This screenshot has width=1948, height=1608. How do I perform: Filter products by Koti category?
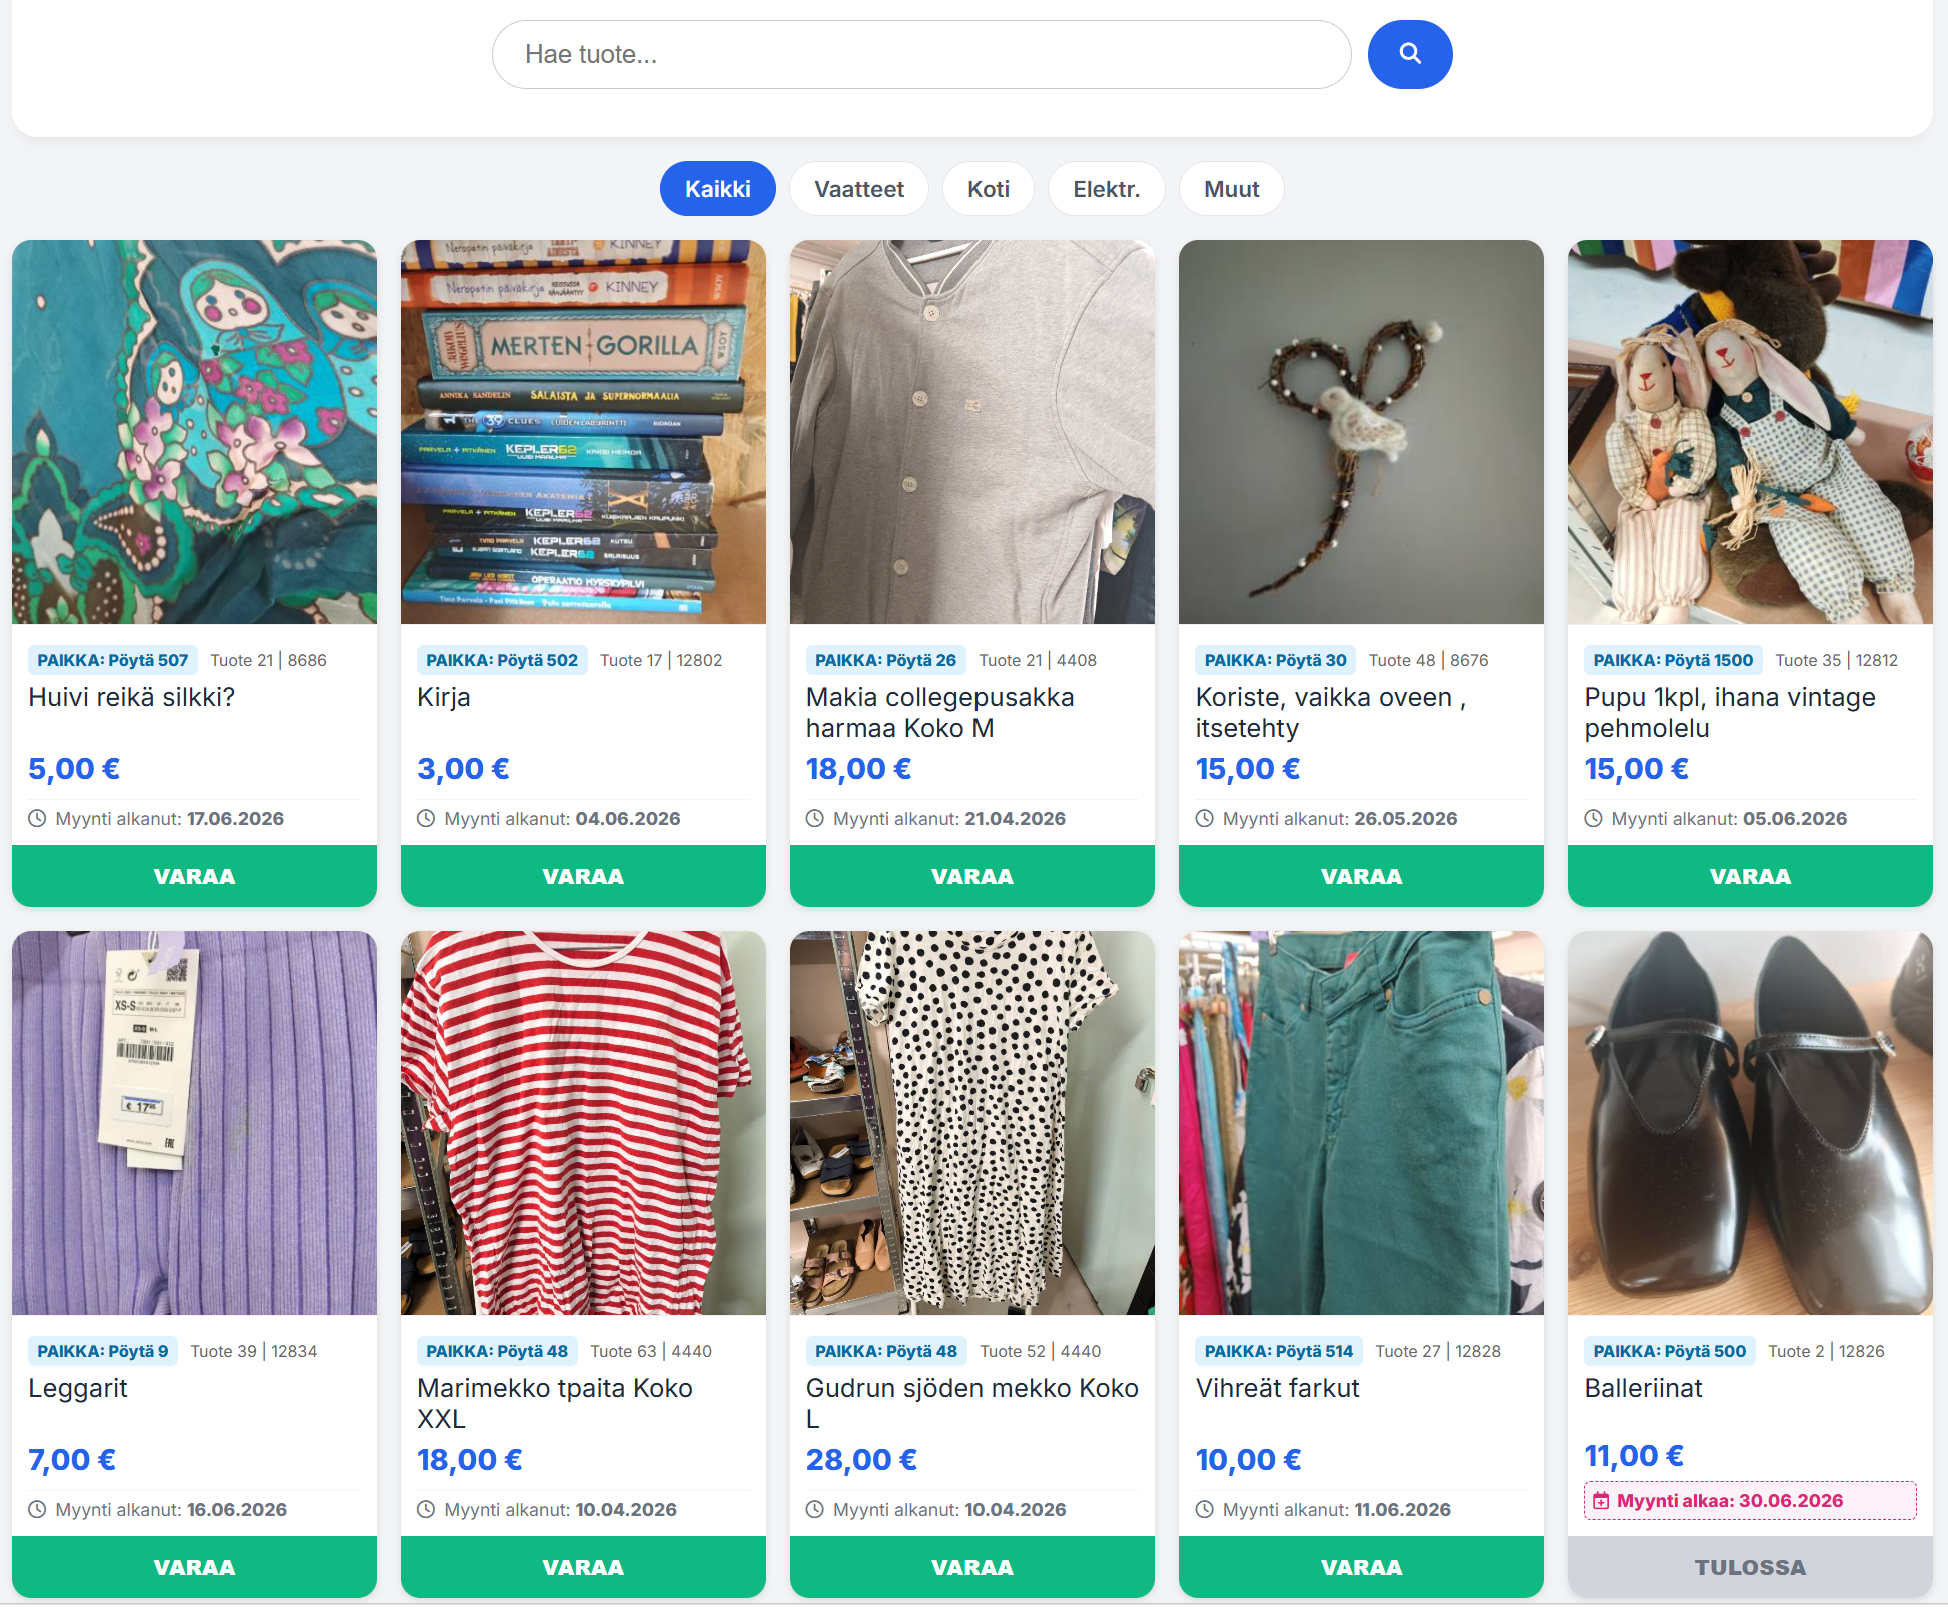988,189
